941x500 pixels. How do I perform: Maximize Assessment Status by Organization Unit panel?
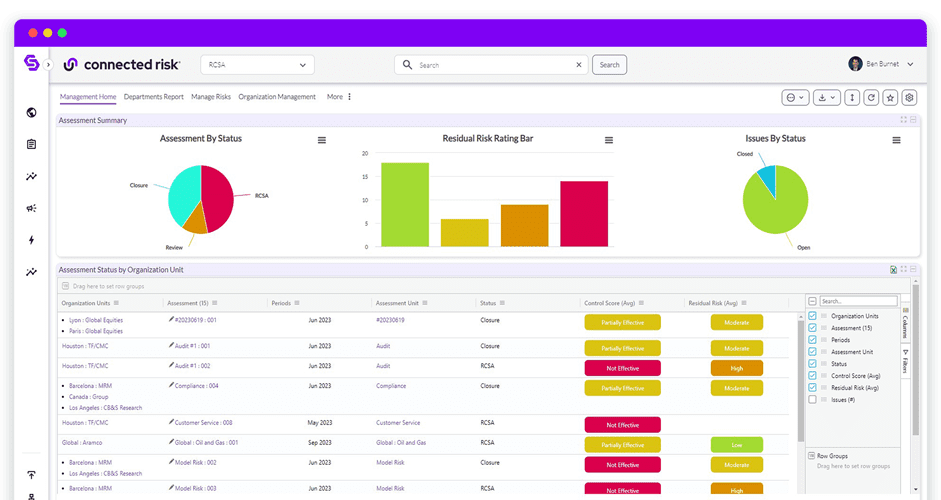903,270
